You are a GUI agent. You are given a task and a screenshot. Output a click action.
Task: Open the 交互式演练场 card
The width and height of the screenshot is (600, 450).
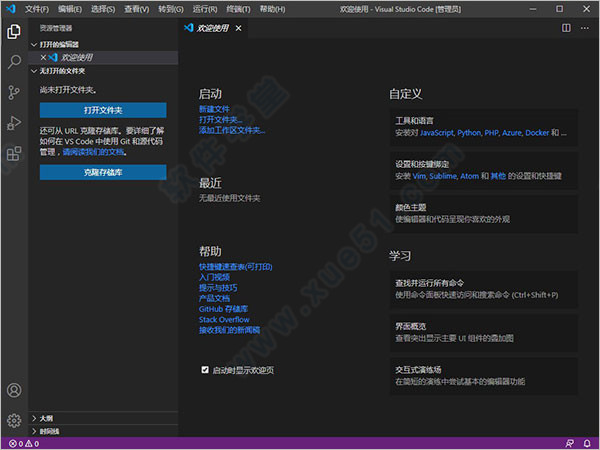[484, 376]
